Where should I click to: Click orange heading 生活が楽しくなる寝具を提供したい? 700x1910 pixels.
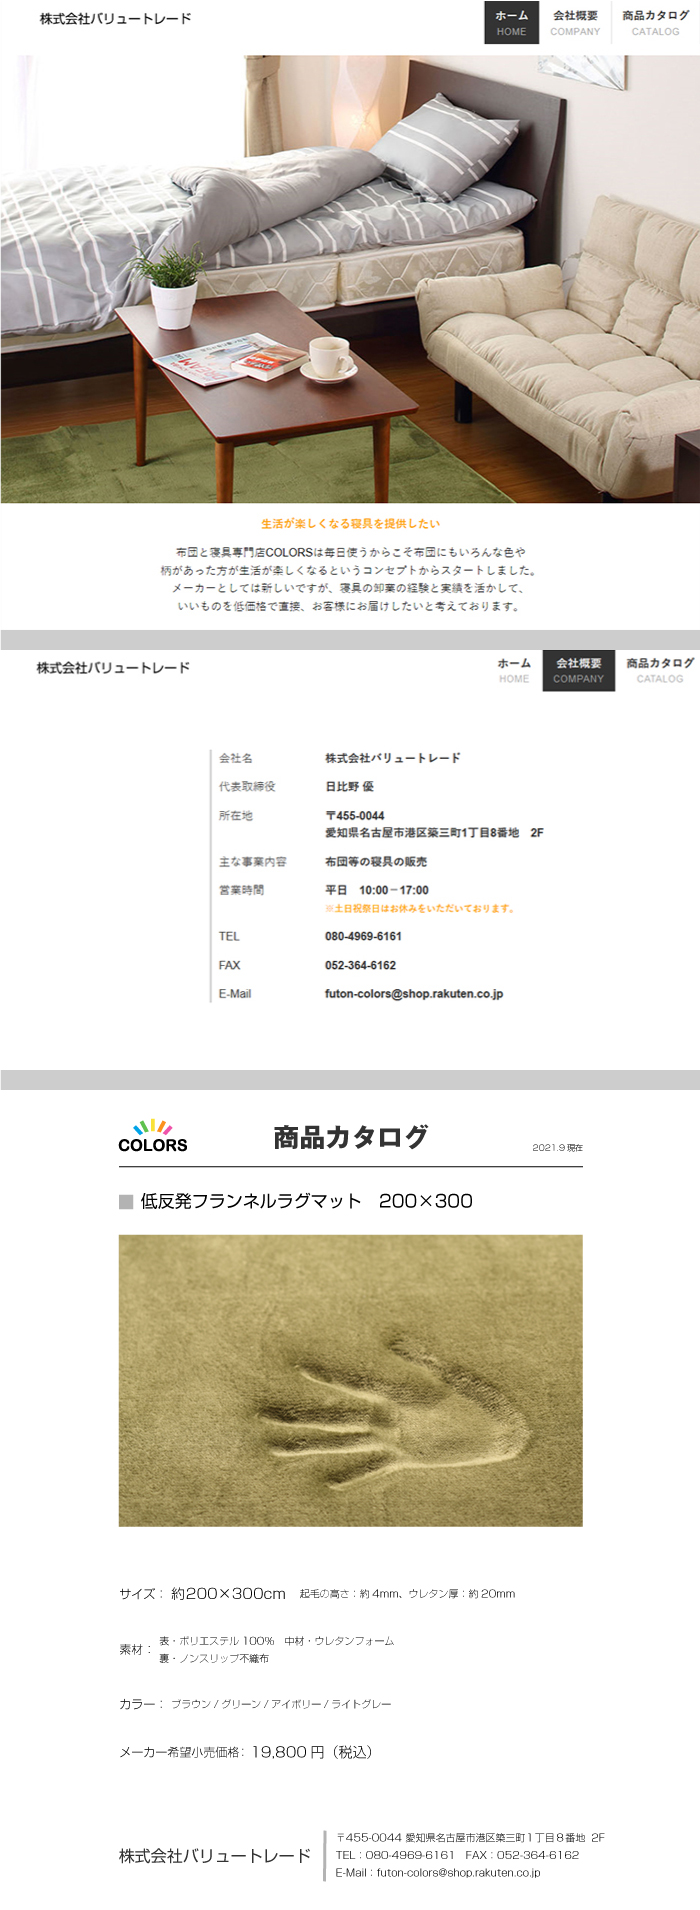point(350,523)
